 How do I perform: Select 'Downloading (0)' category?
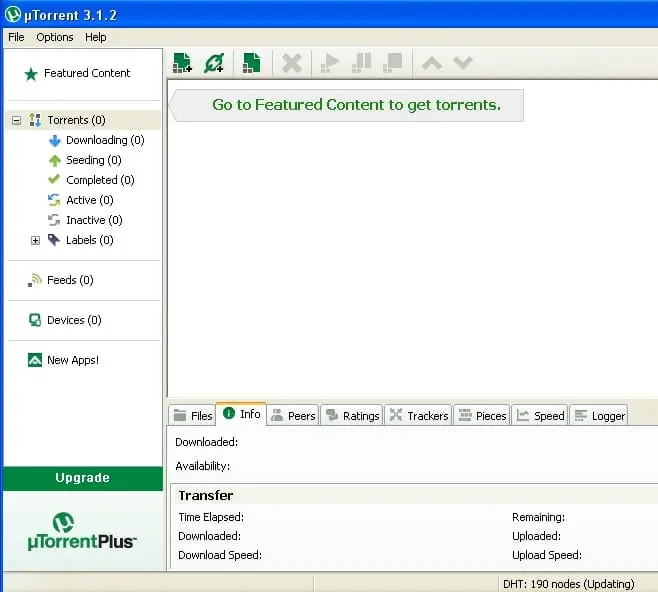point(105,140)
